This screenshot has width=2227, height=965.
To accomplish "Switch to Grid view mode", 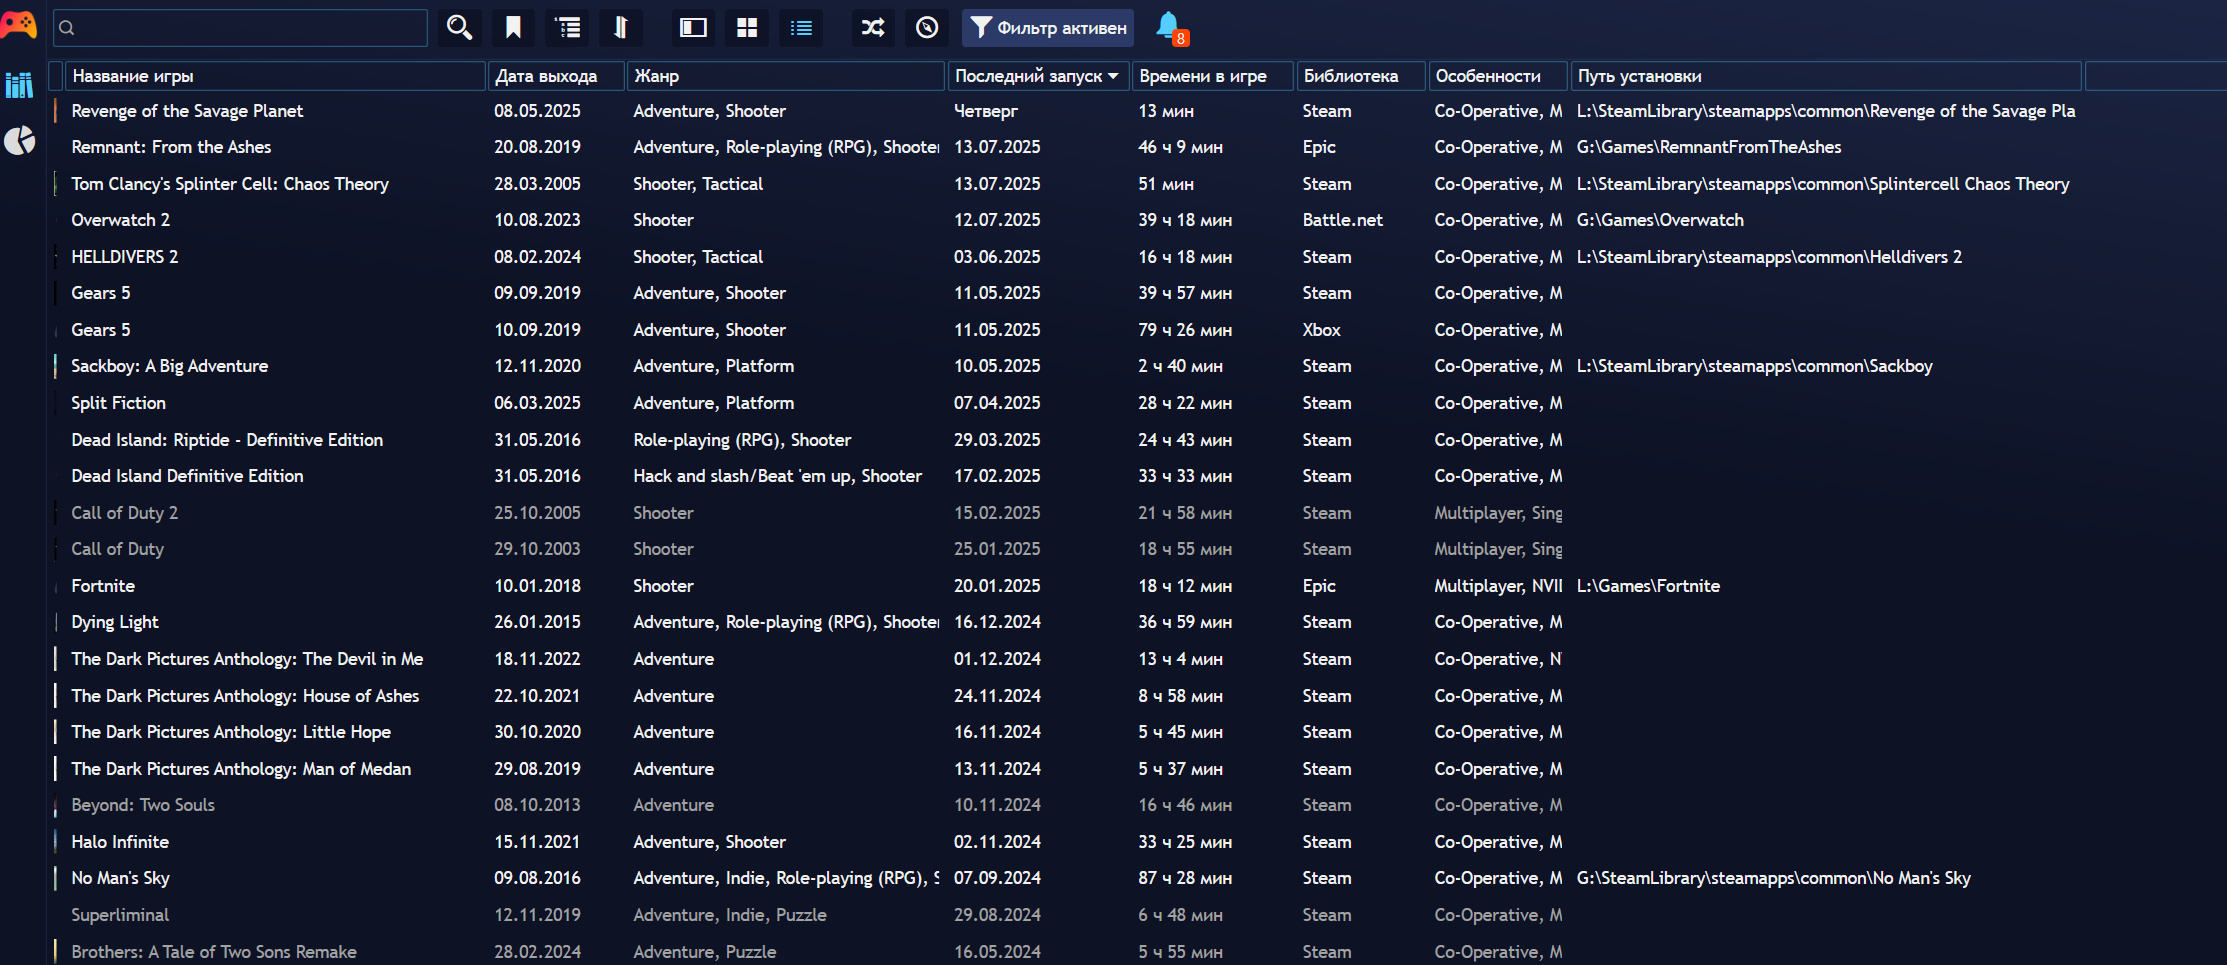I will click(747, 28).
